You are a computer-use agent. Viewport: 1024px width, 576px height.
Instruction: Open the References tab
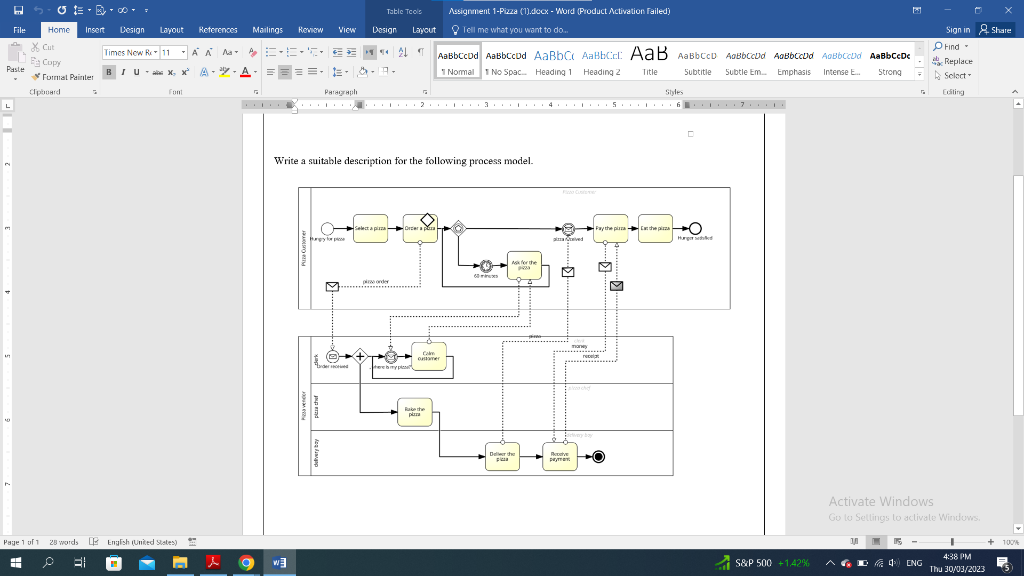218,30
